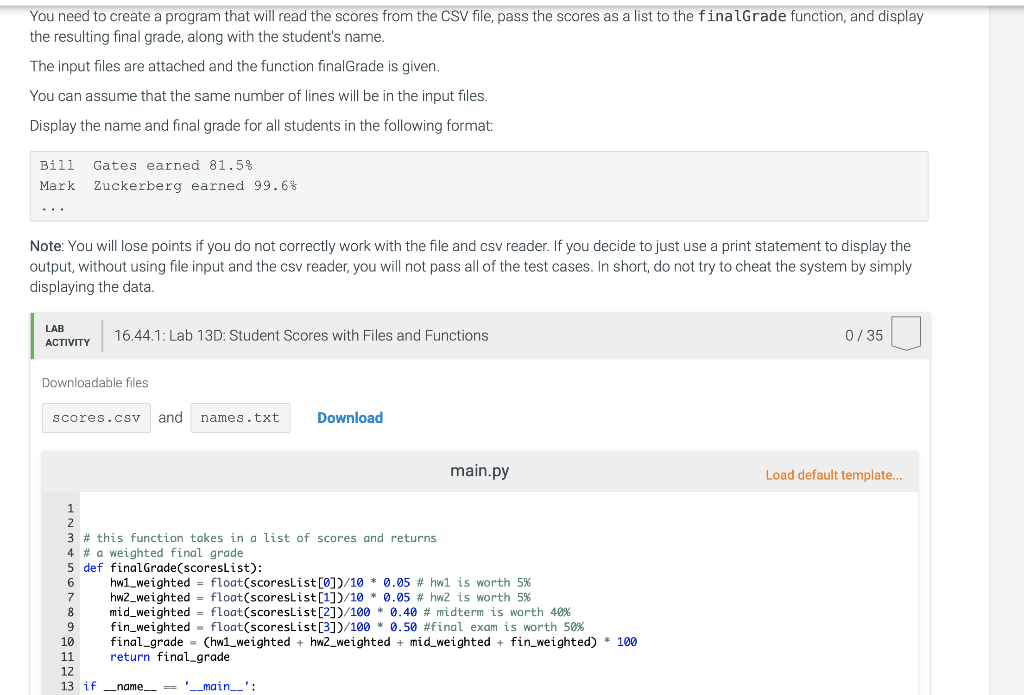Click the Downloadable files heading
This screenshot has width=1024, height=695.
(x=94, y=382)
